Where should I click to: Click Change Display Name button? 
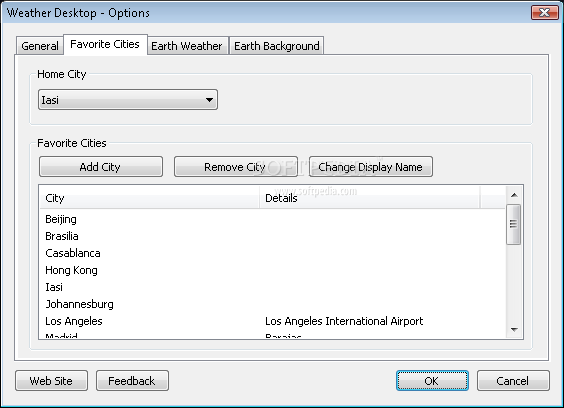click(370, 167)
